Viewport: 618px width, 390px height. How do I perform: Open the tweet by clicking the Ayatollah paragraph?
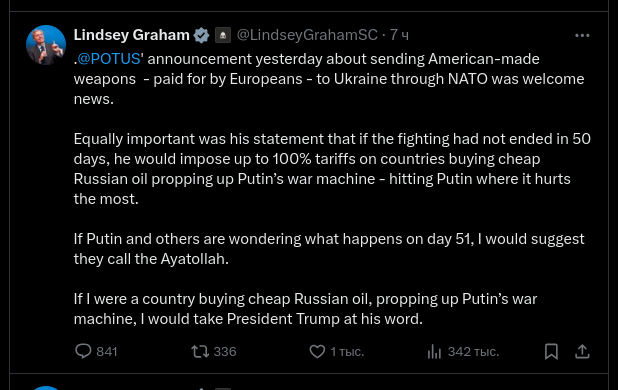click(x=329, y=249)
